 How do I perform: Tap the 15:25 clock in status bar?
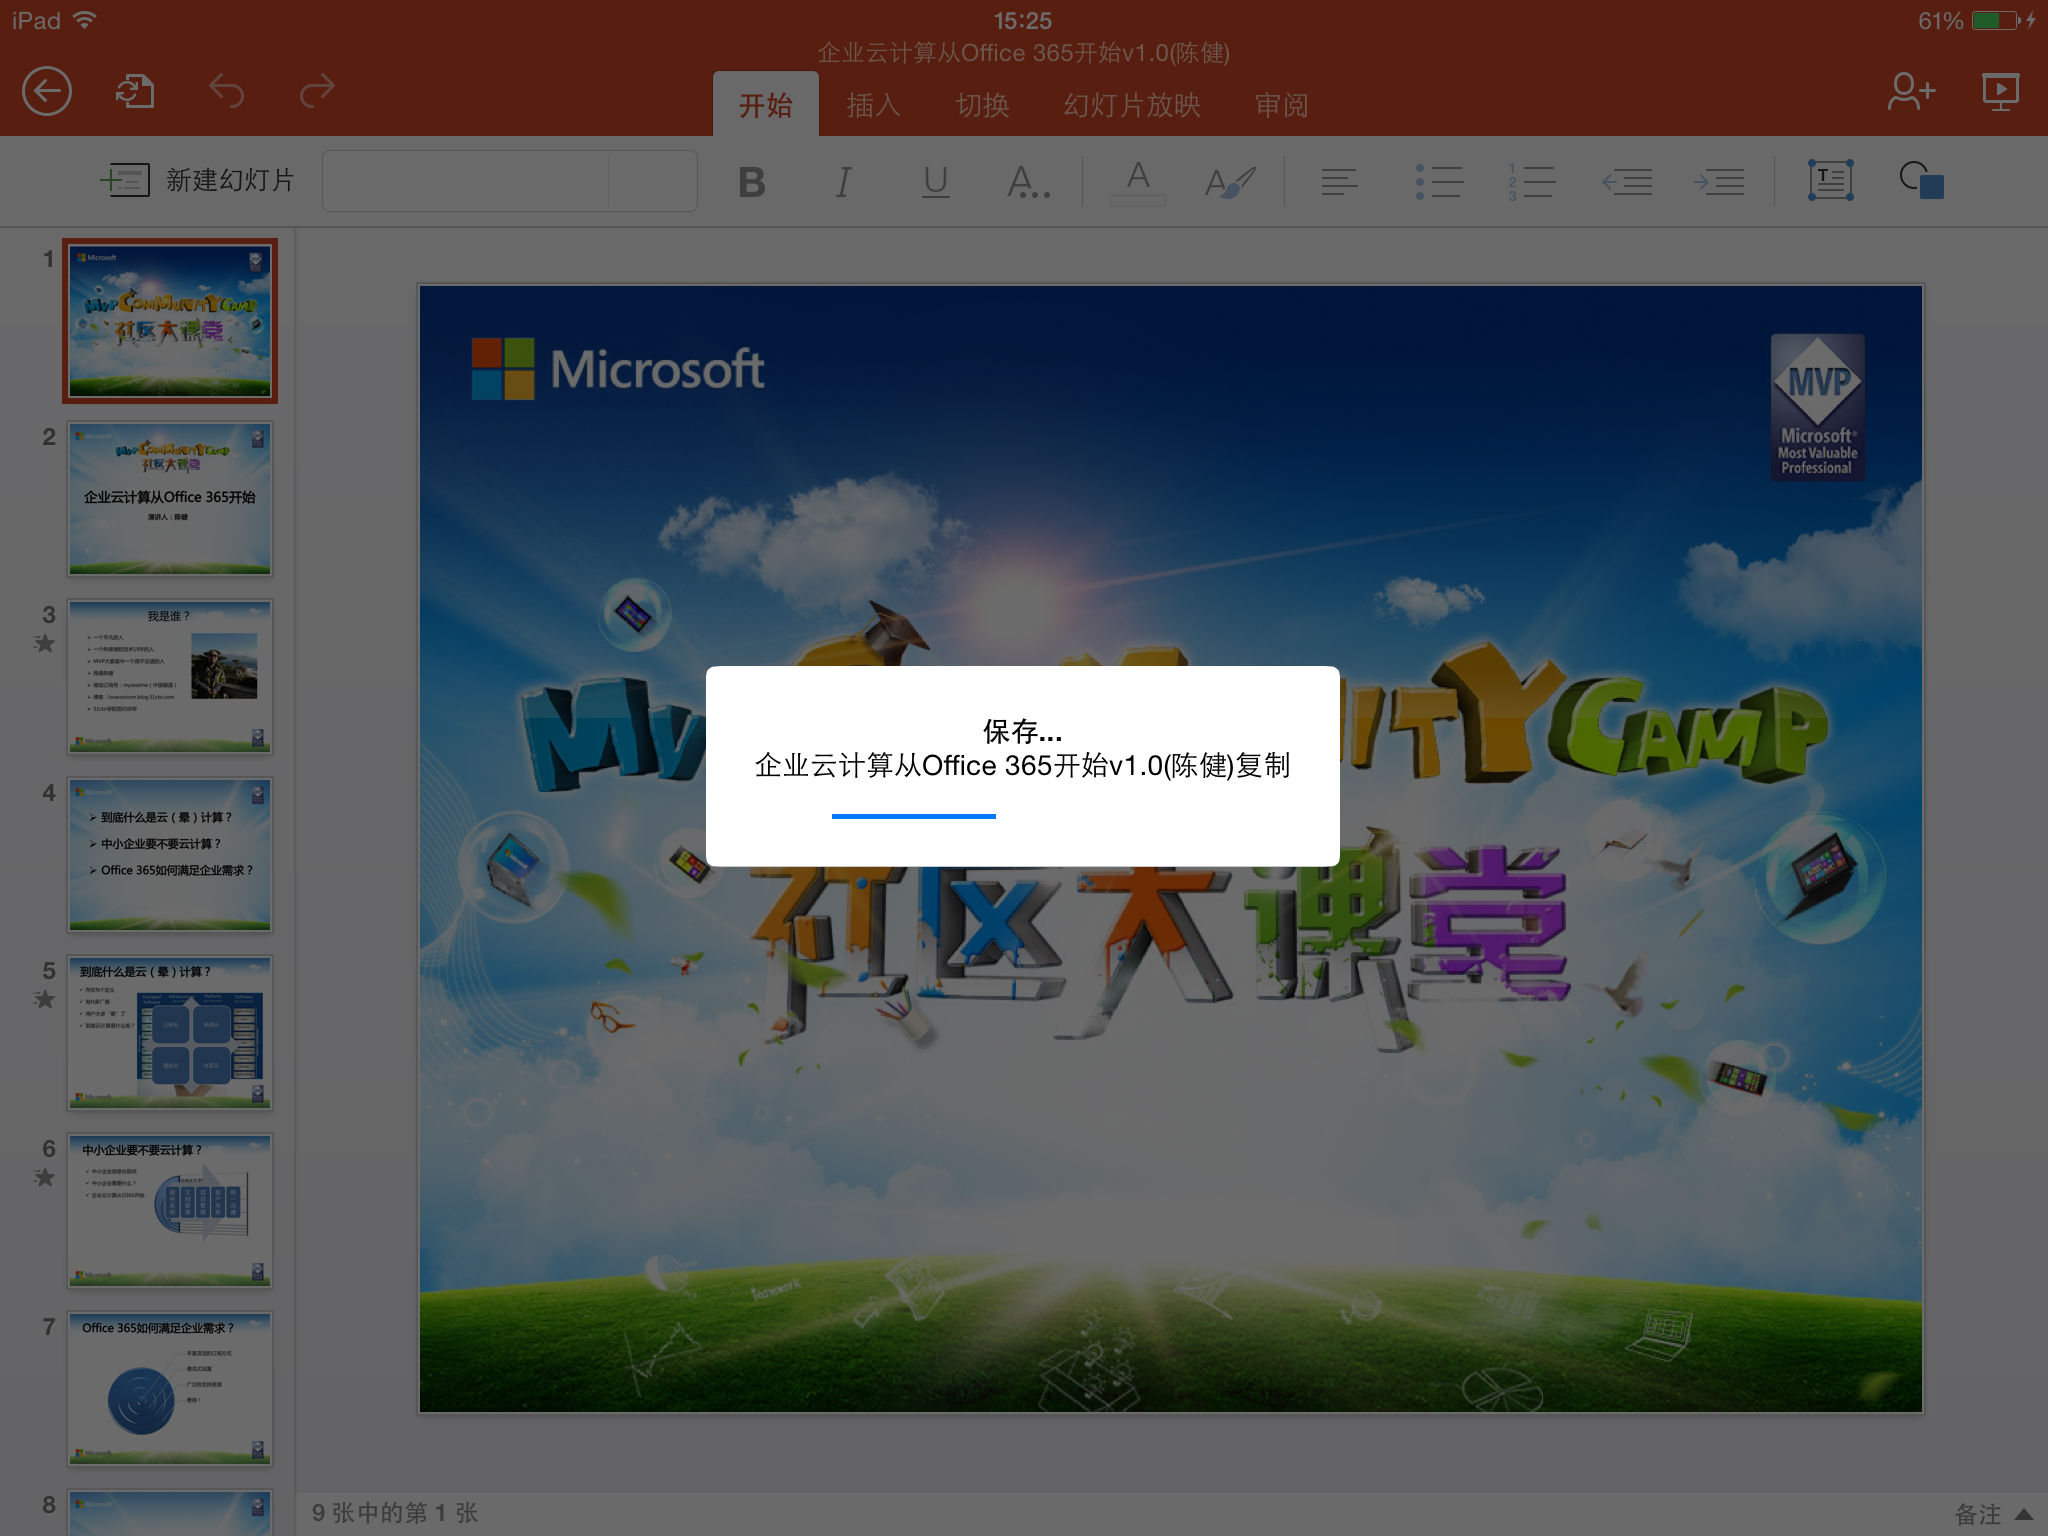coord(1022,20)
